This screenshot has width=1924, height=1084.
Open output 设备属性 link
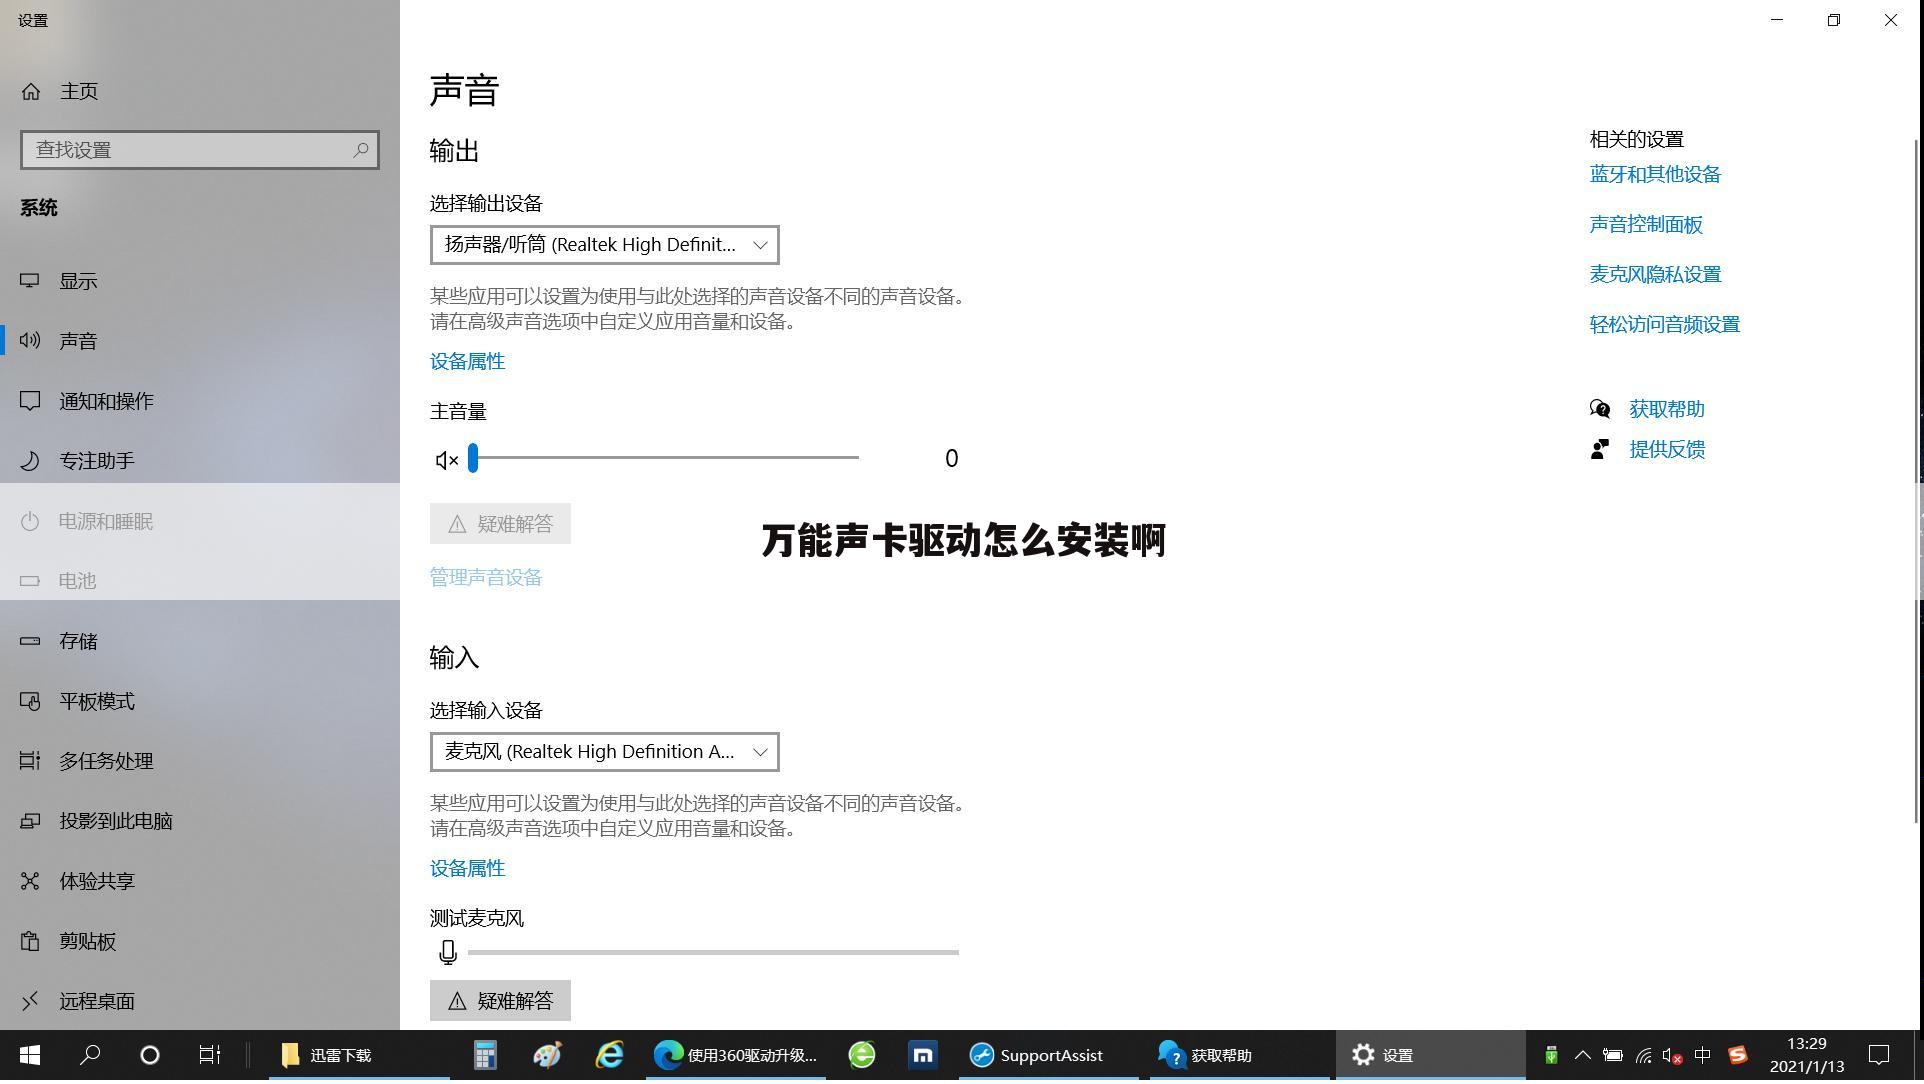pos(467,362)
